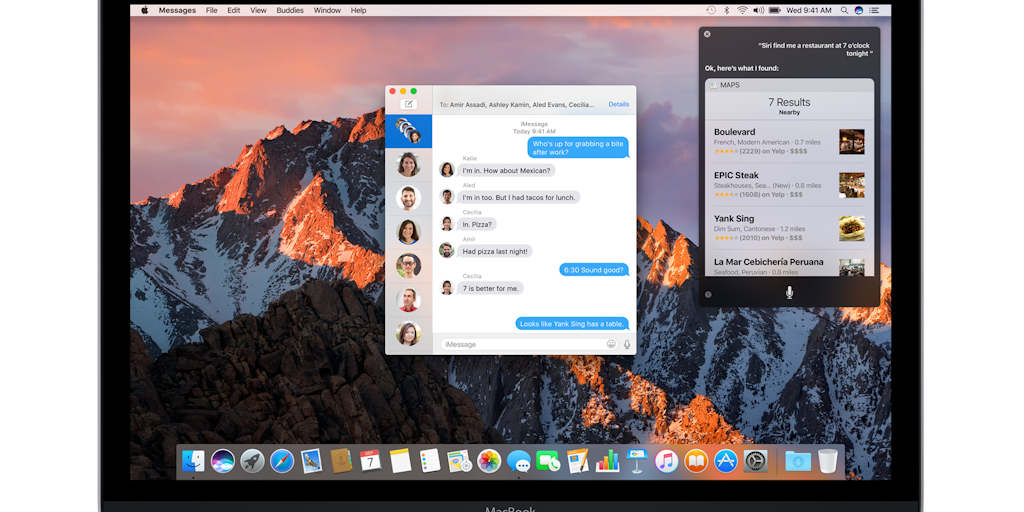The image size is (1024, 512).
Task: Click Time Machine icon in menu bar
Action: click(711, 10)
